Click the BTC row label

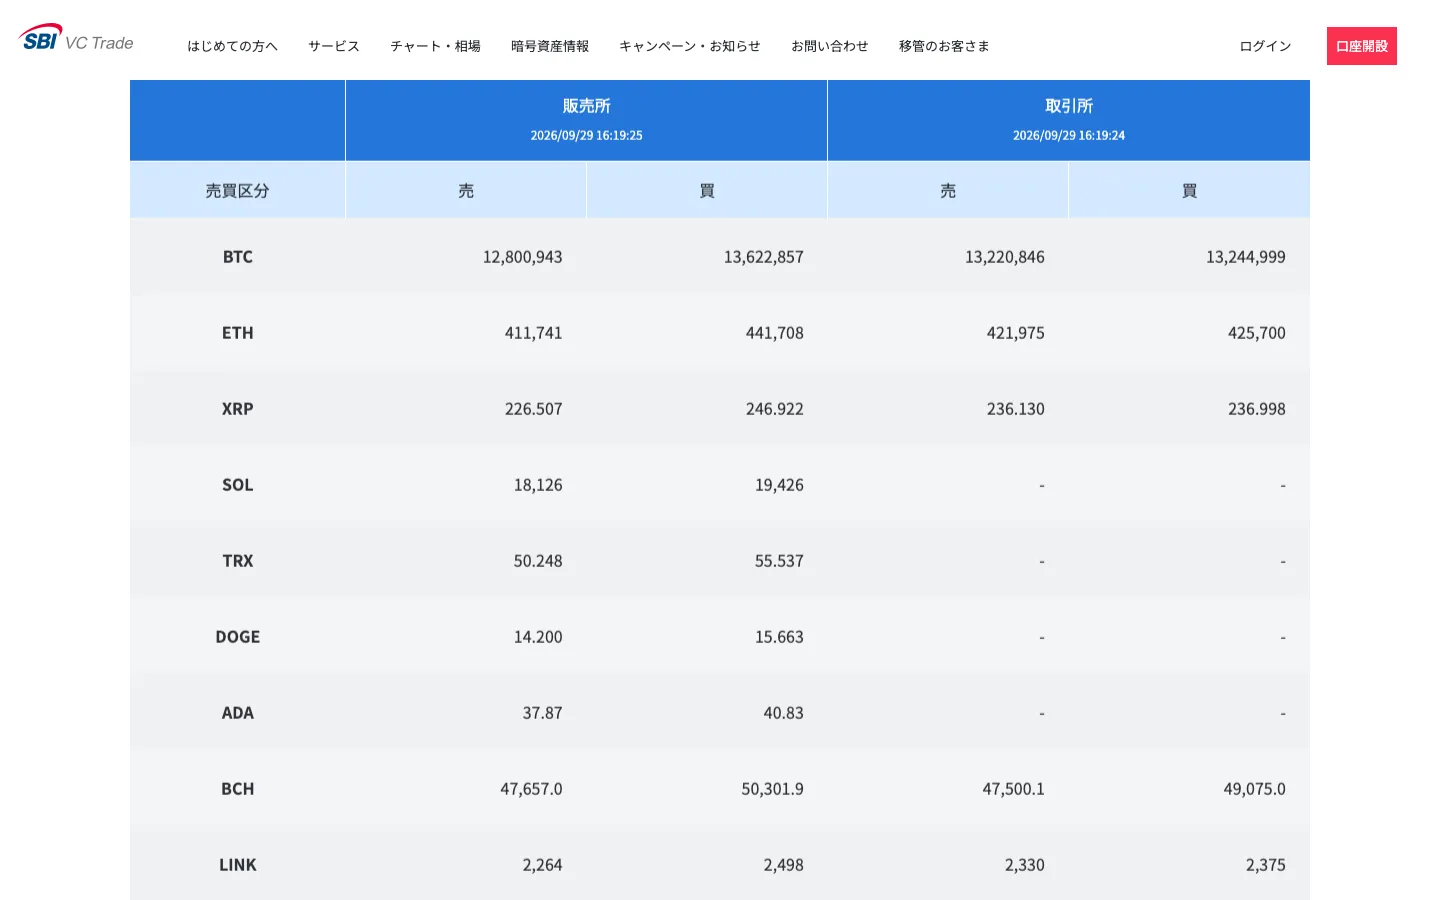click(238, 257)
